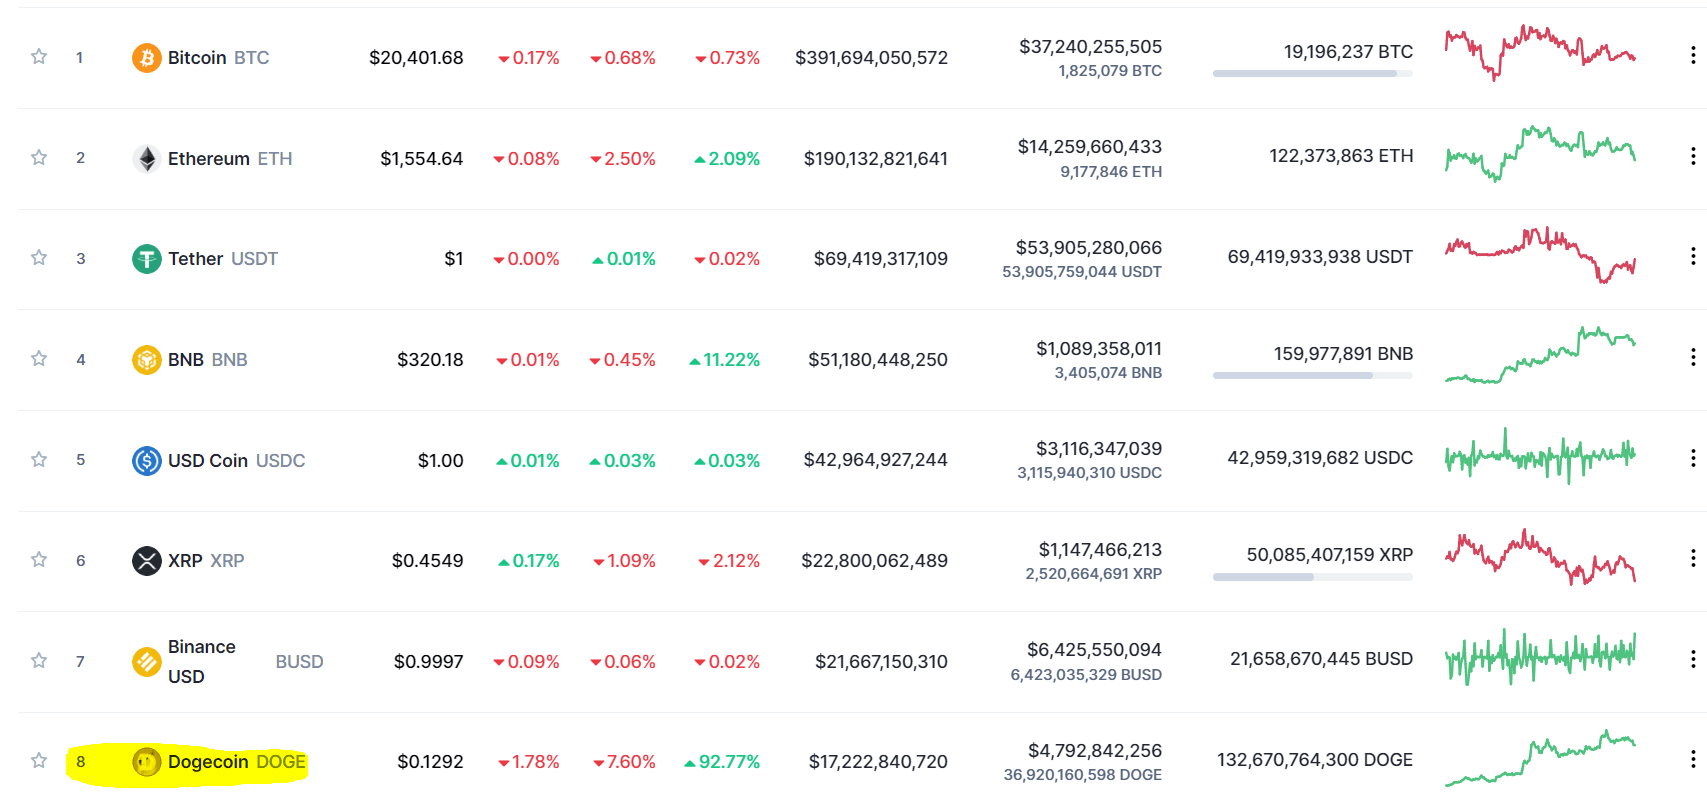Viewport: 1707px width, 801px height.
Task: Click Ethereum price $1,554.64
Action: point(422,159)
